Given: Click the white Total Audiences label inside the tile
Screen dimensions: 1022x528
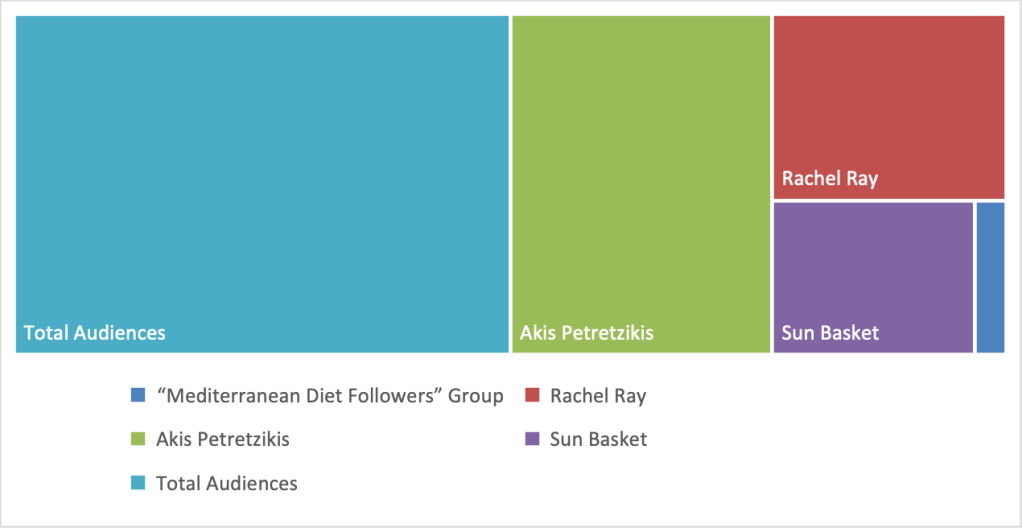Looking at the screenshot, I should coord(95,332).
